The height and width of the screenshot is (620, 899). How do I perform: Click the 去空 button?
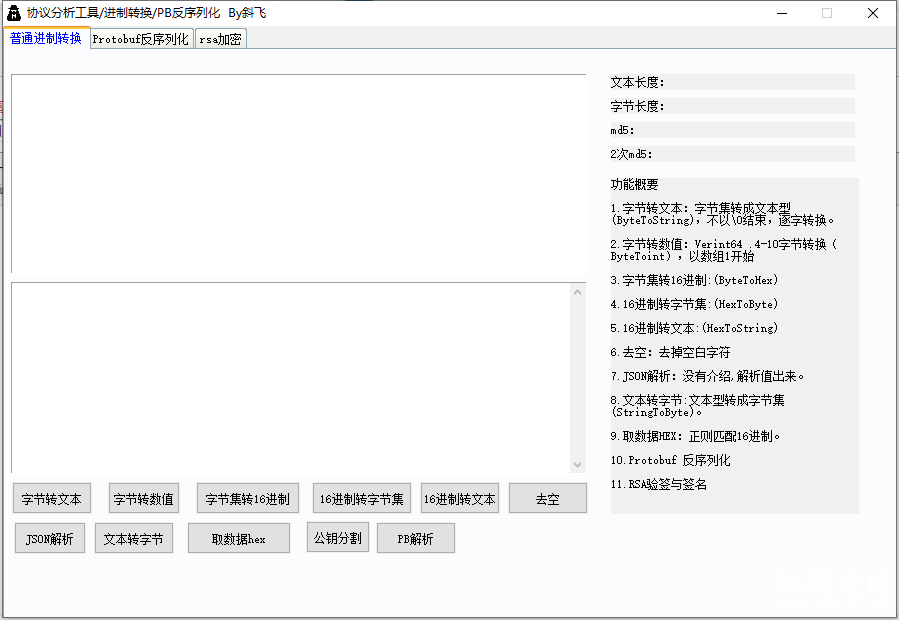(548, 499)
